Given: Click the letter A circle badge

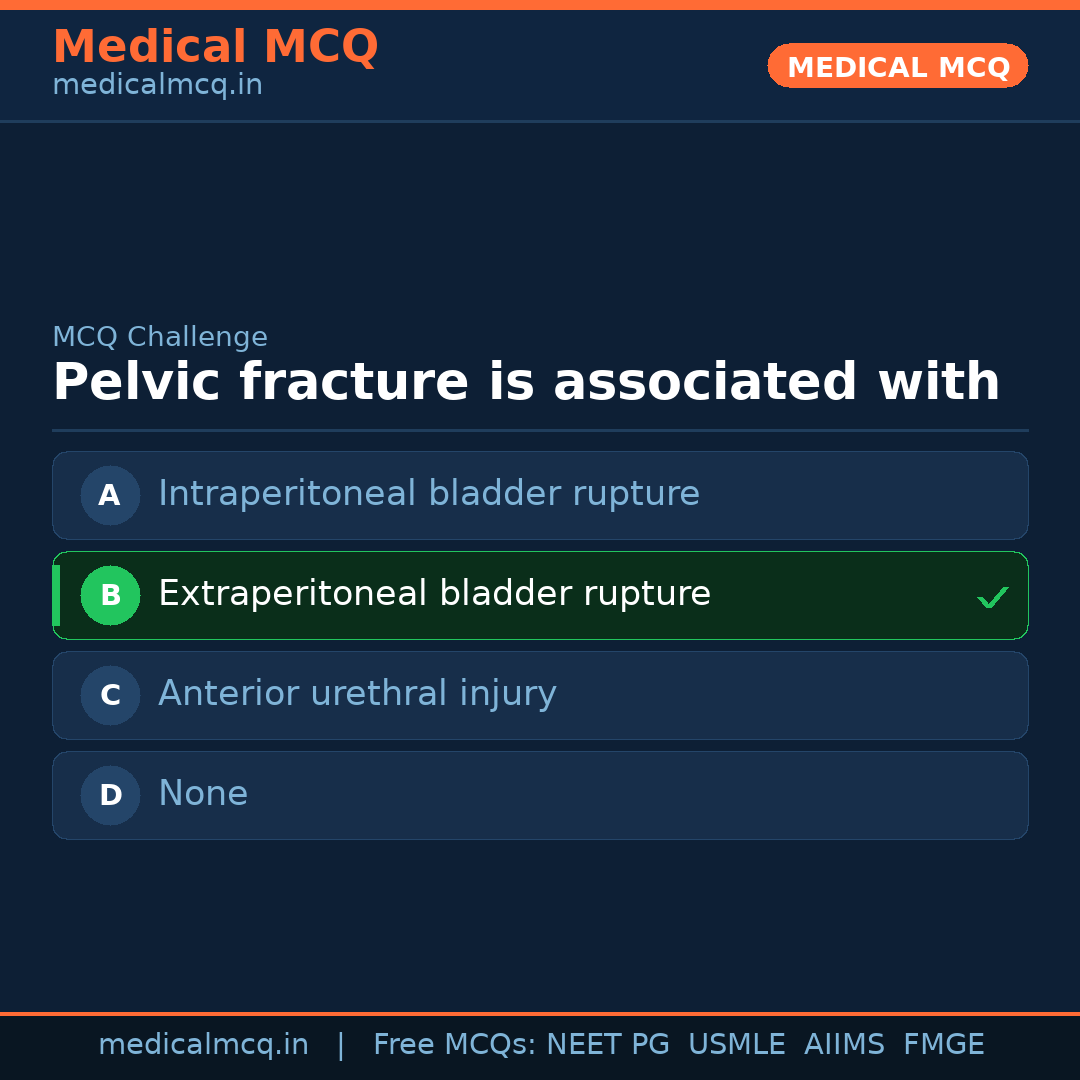Looking at the screenshot, I should click(110, 495).
